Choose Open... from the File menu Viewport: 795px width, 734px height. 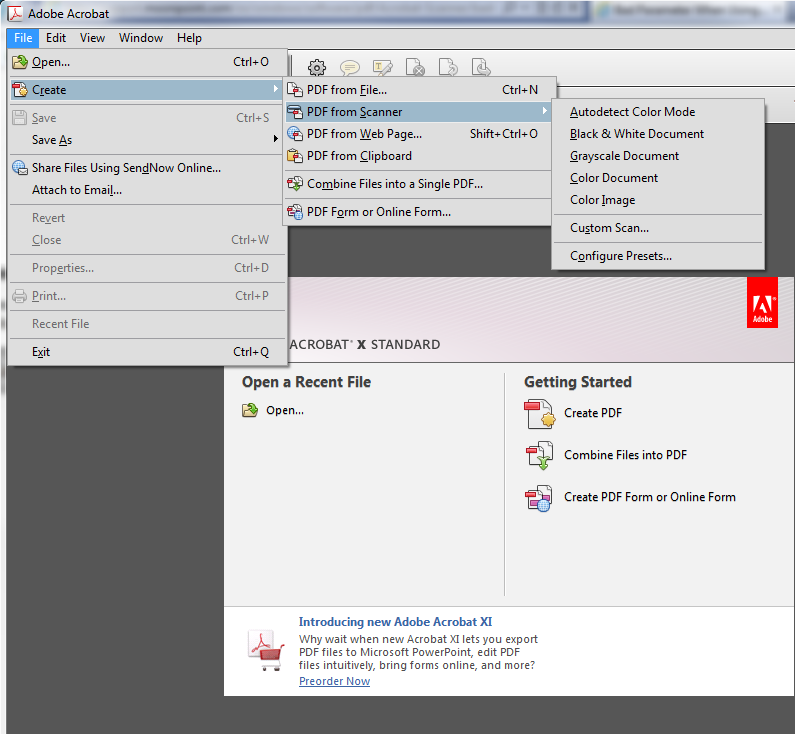pyautogui.click(x=148, y=62)
